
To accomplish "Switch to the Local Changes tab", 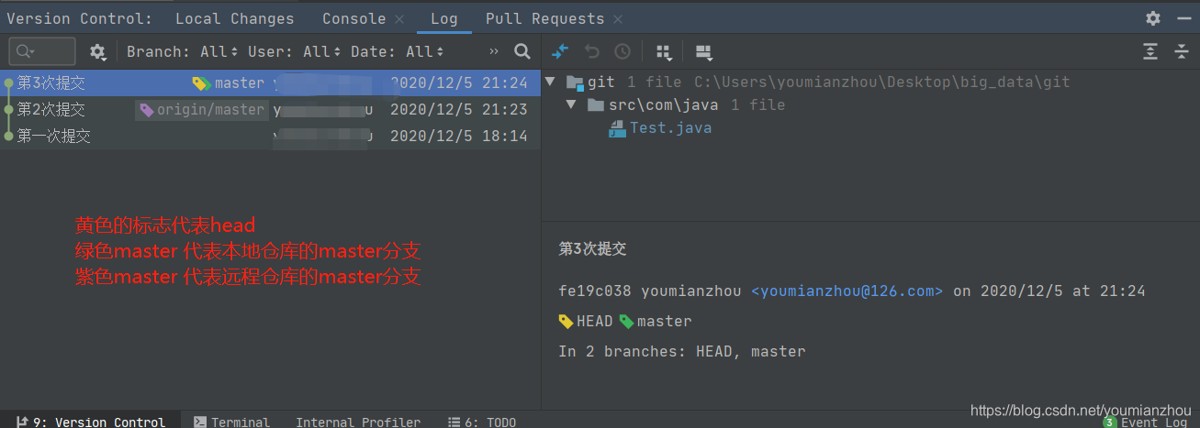I will 234,18.
